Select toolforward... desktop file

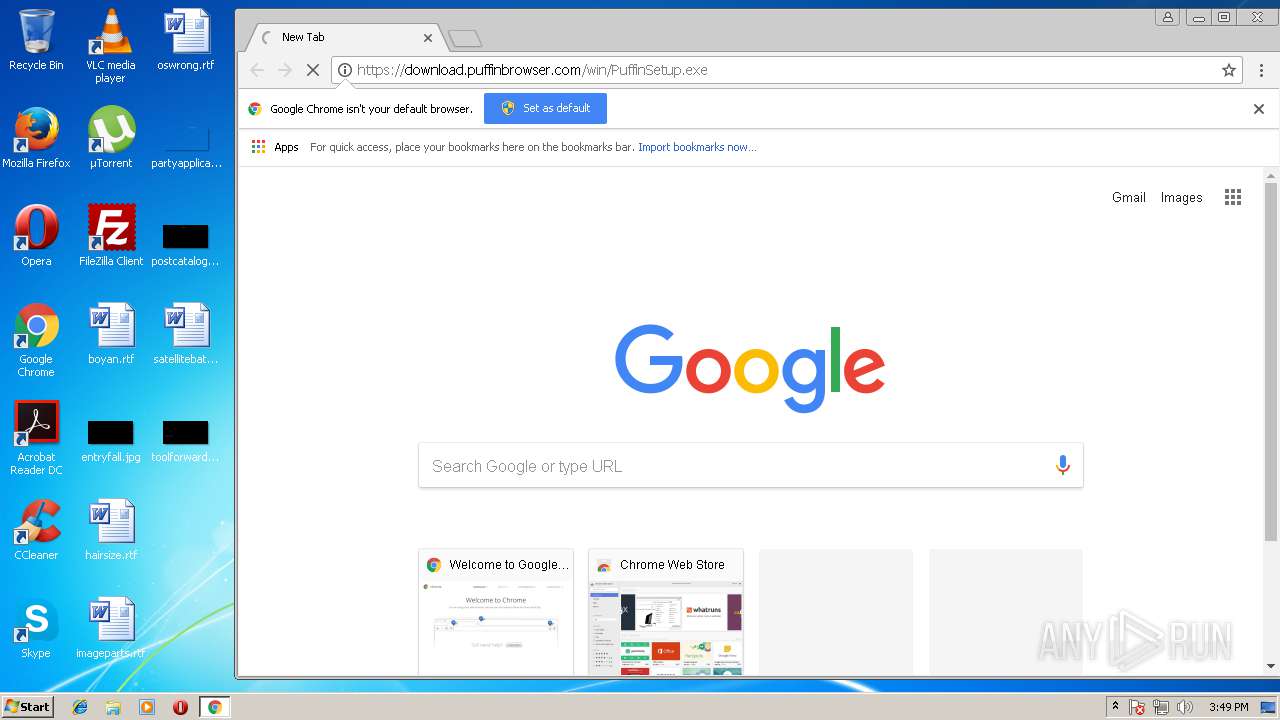coord(186,441)
